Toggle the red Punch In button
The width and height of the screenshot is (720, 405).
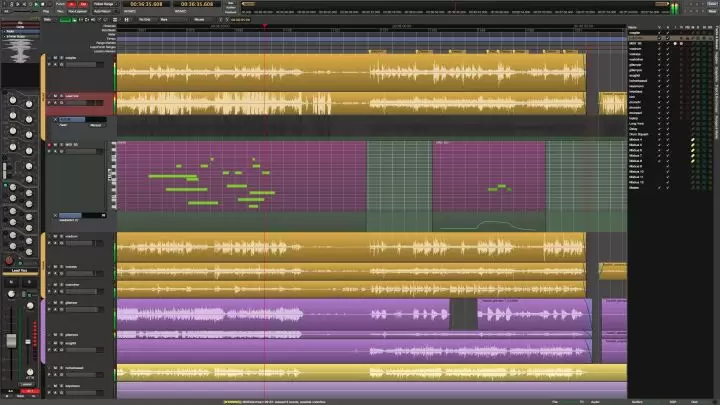coord(72,4)
